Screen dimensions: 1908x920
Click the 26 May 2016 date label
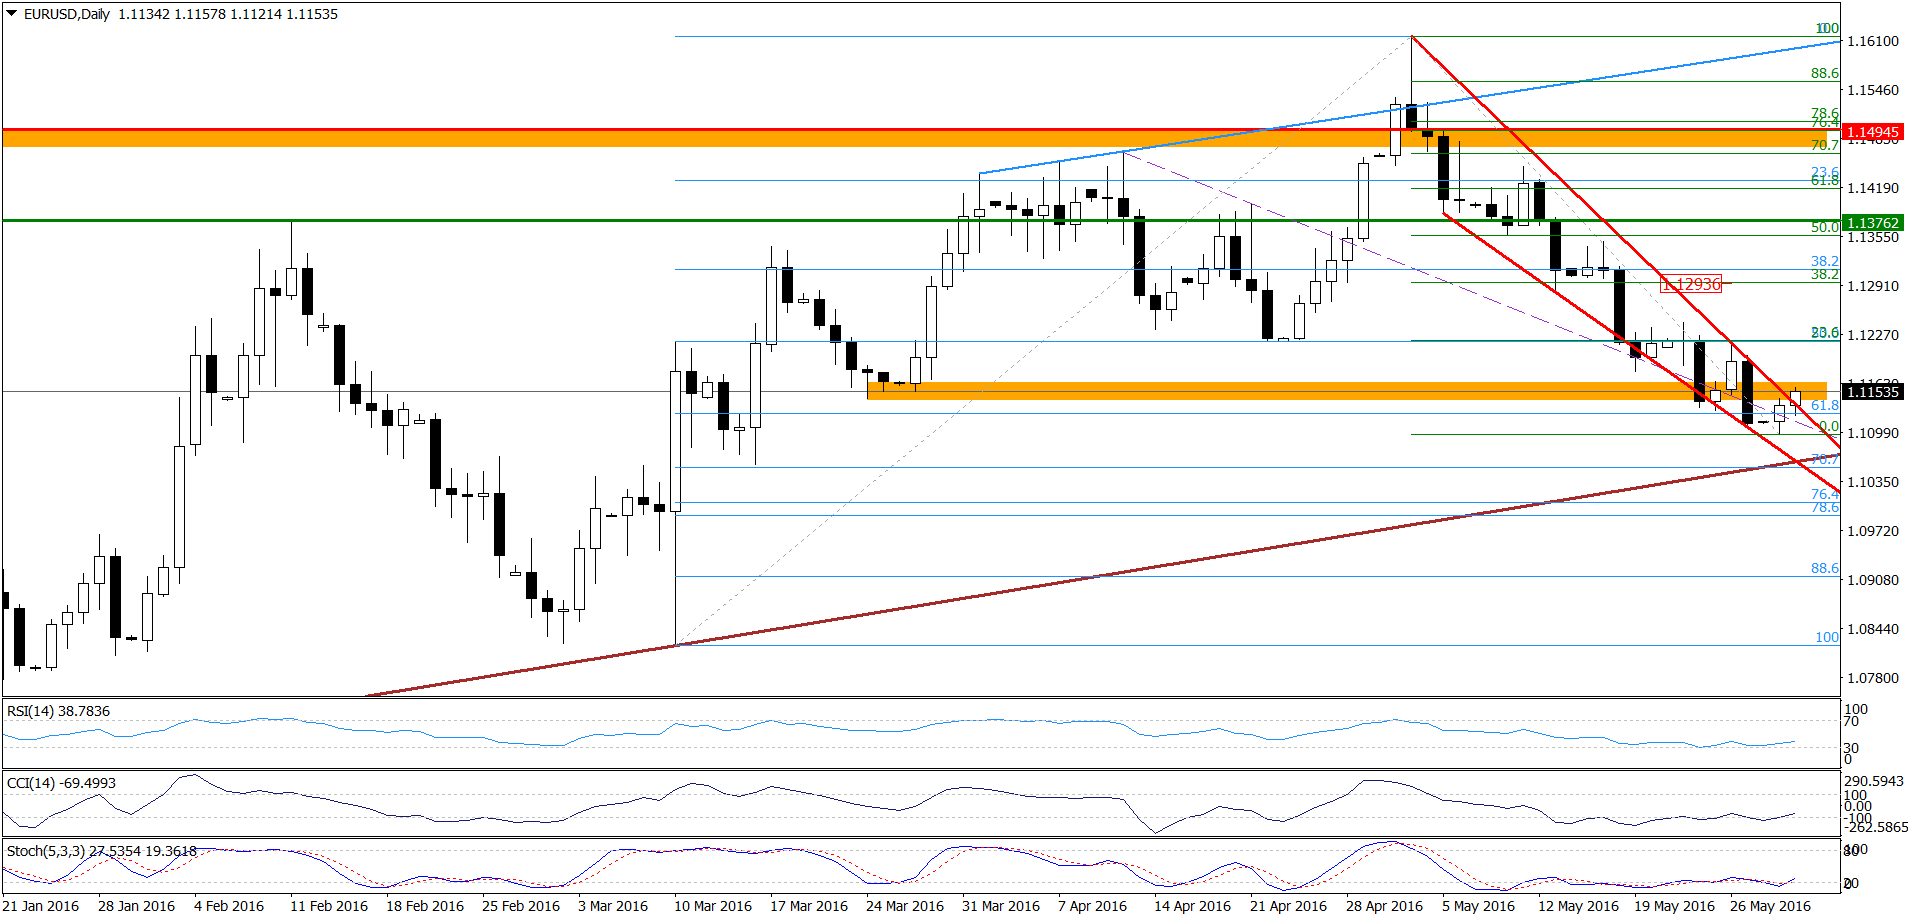(x=1770, y=906)
